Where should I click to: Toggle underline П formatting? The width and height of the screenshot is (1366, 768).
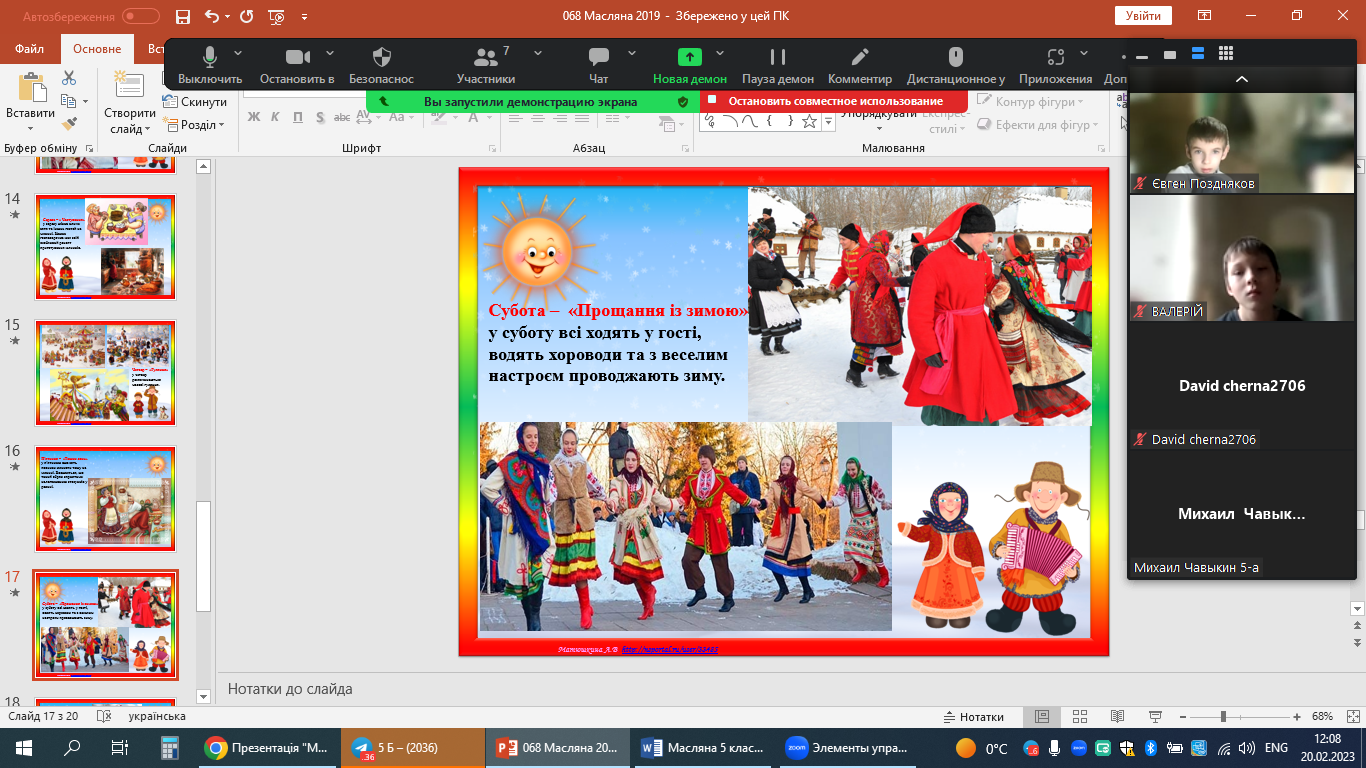(x=298, y=117)
